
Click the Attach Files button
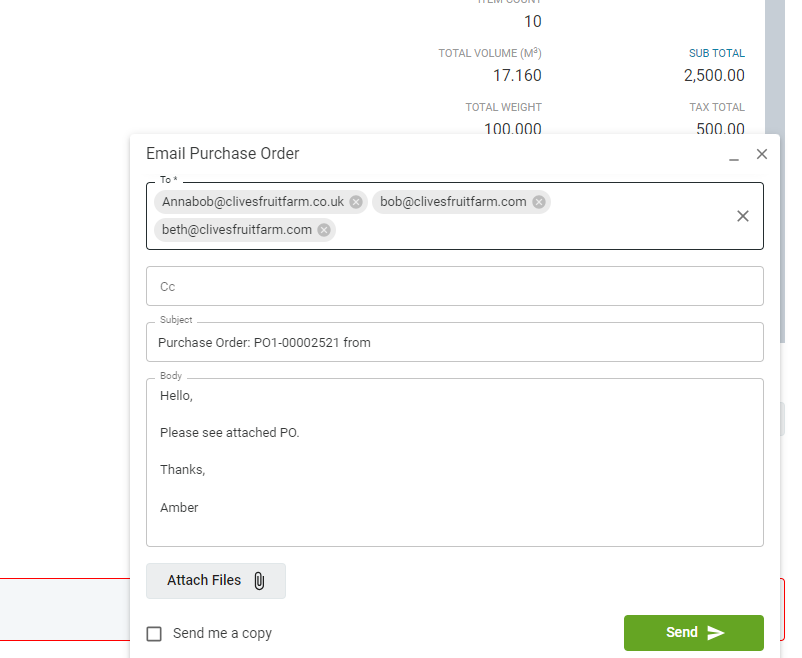tap(216, 581)
